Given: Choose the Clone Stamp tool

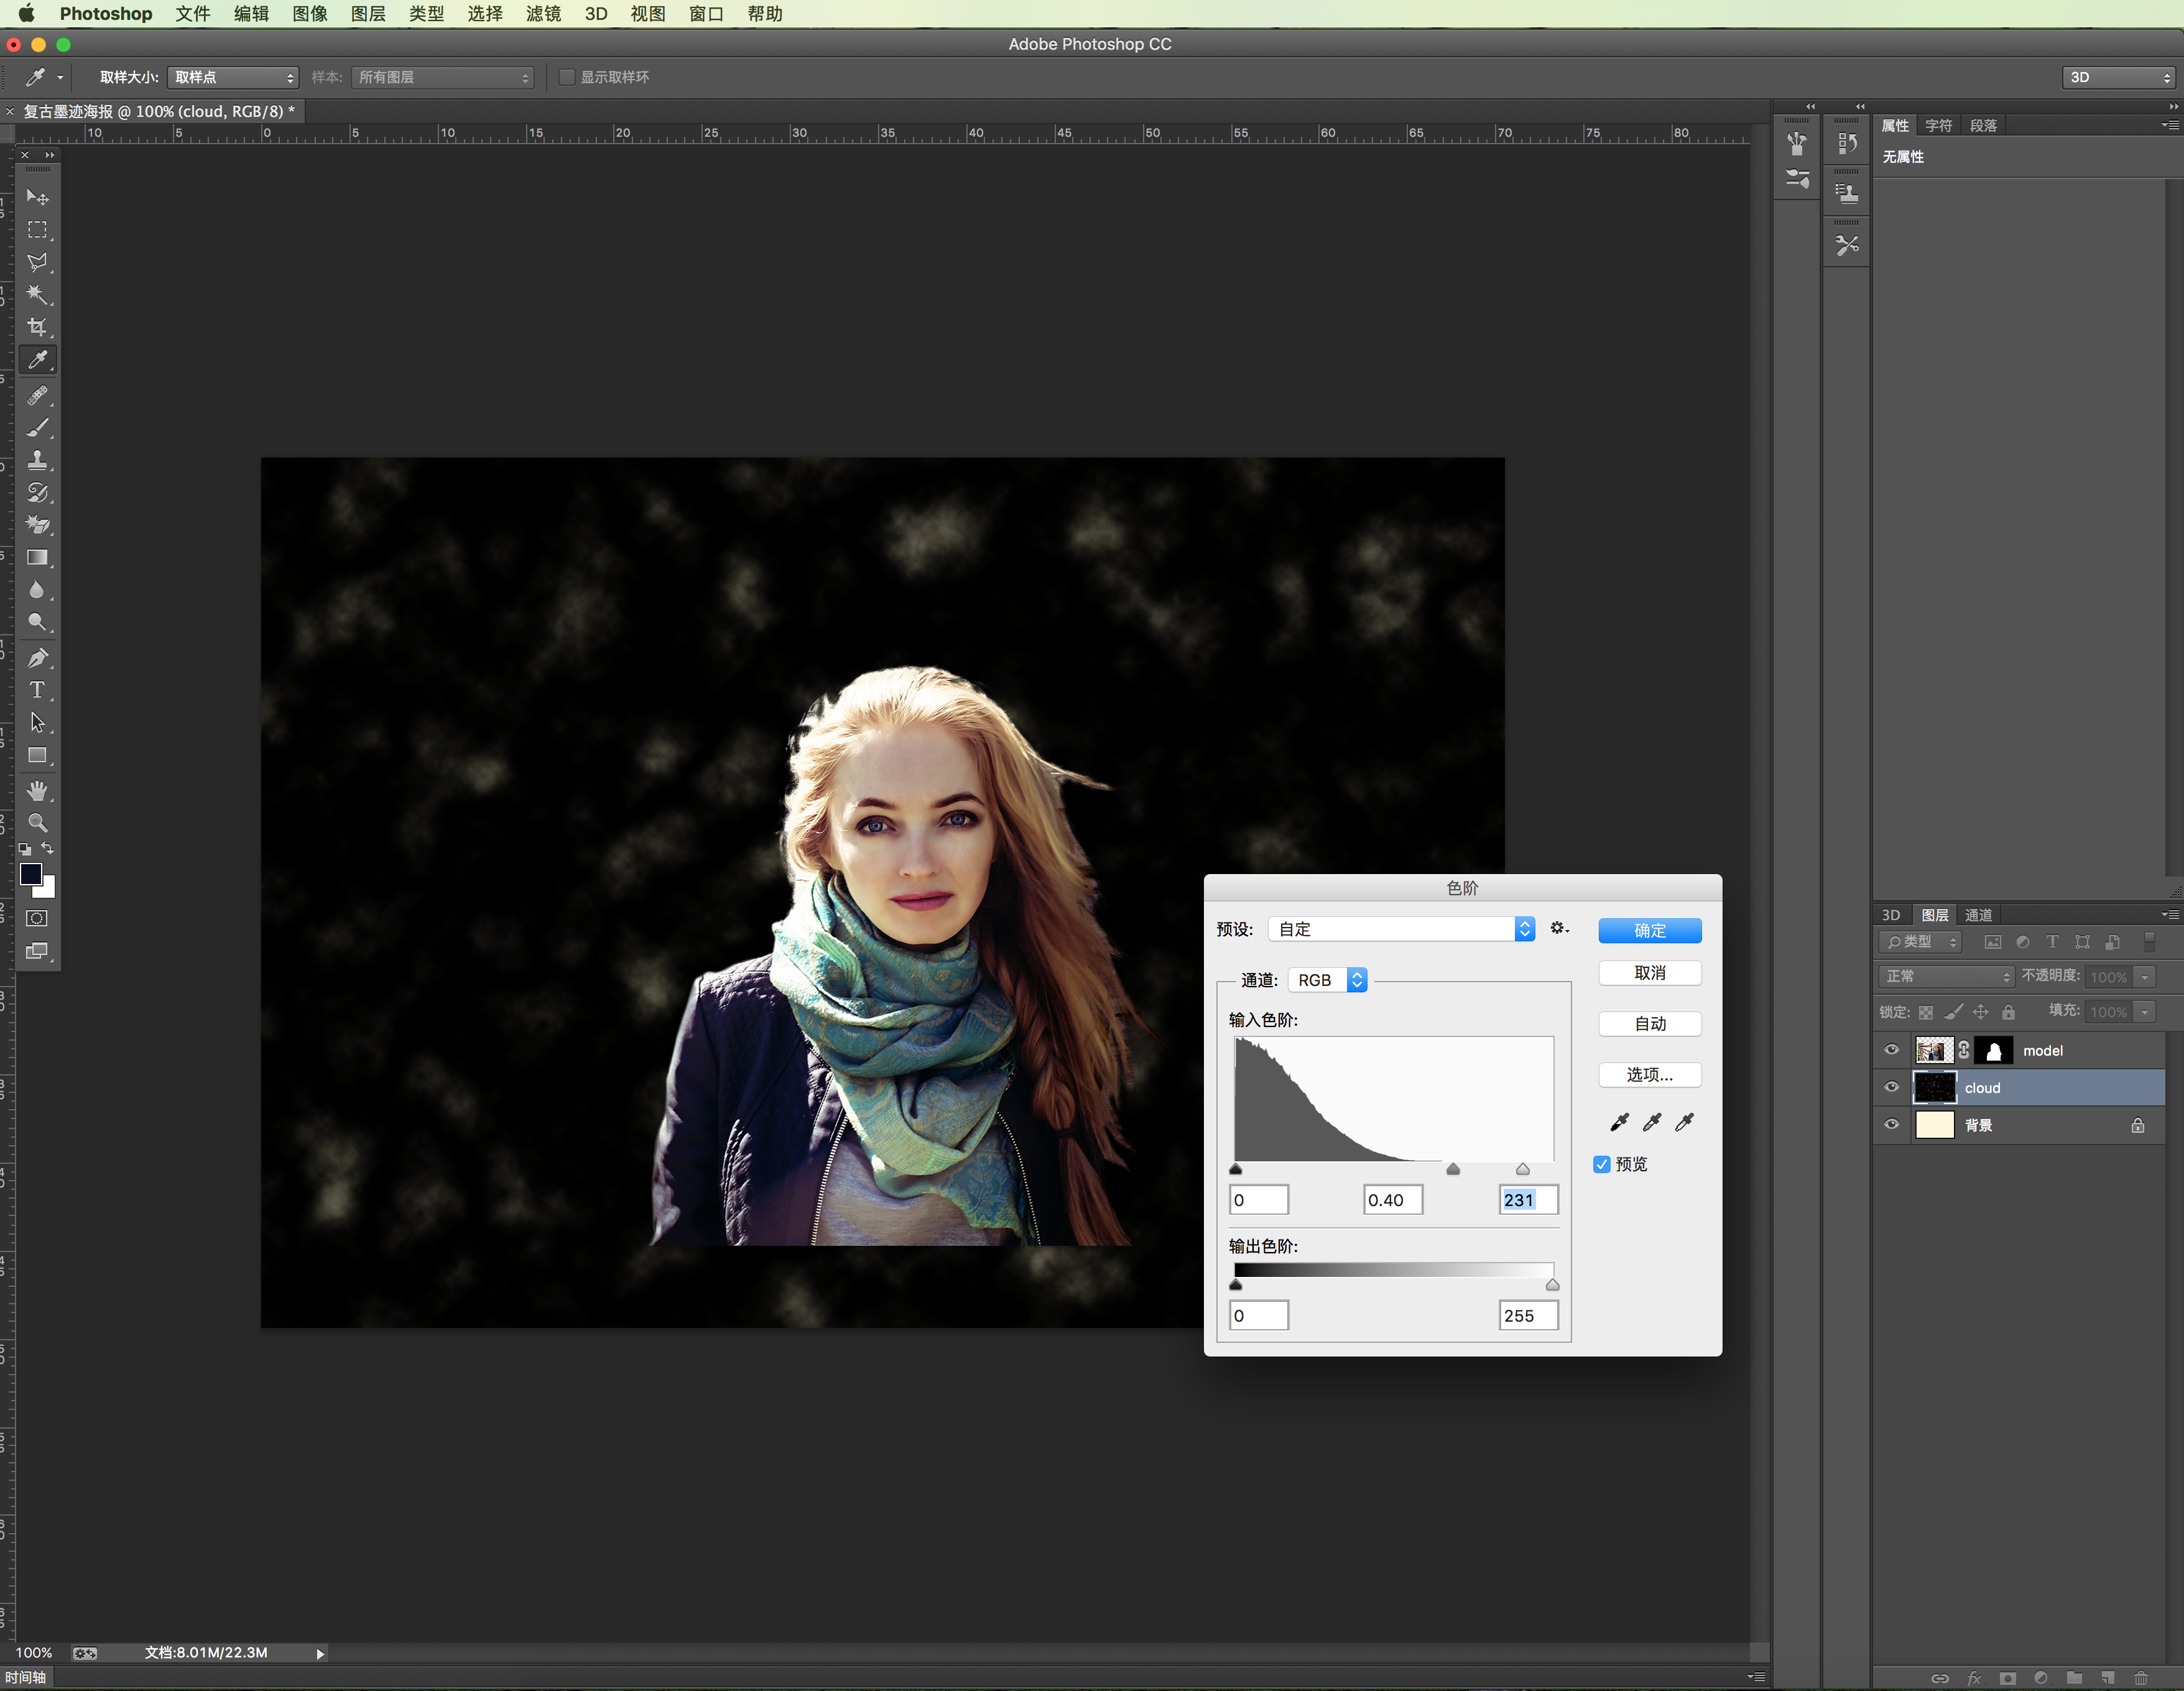Looking at the screenshot, I should pyautogui.click(x=37, y=460).
